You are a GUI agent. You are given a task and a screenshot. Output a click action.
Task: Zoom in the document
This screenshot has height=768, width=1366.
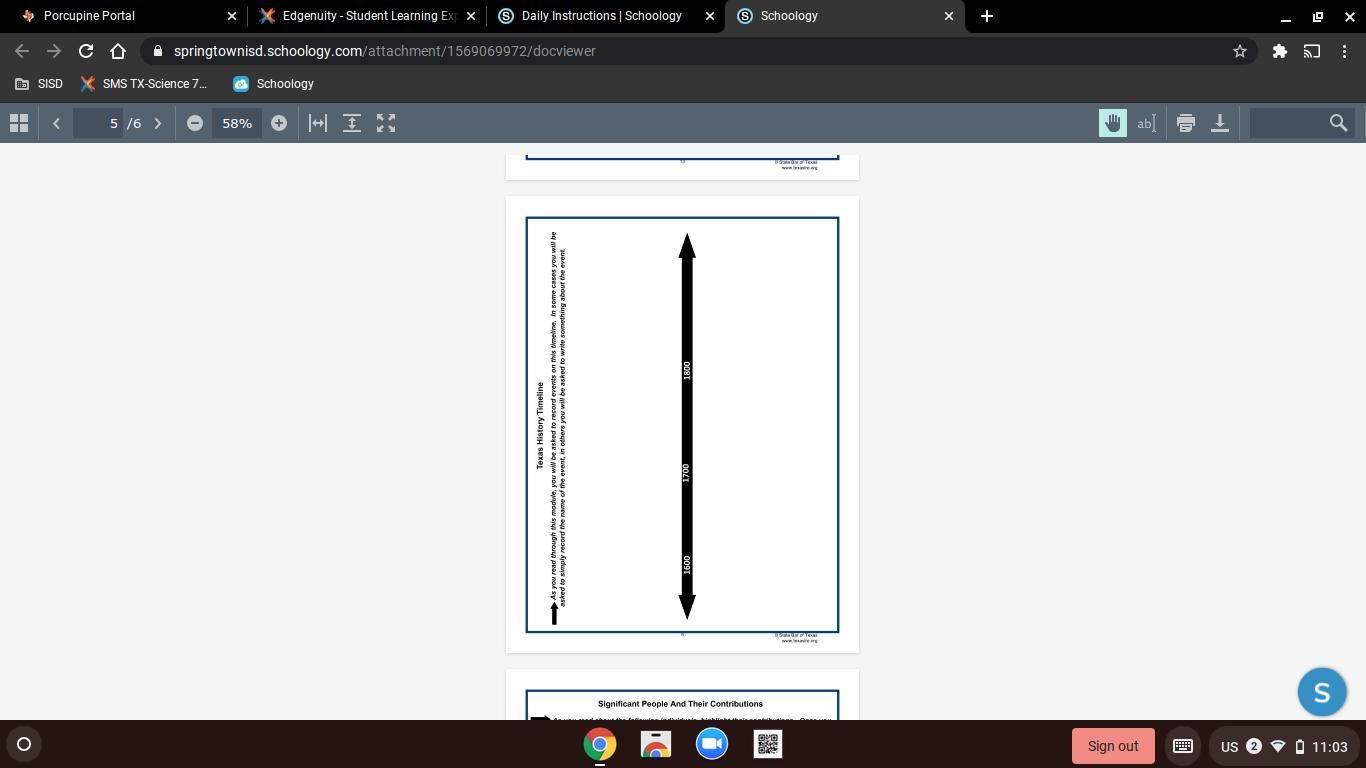(x=279, y=123)
